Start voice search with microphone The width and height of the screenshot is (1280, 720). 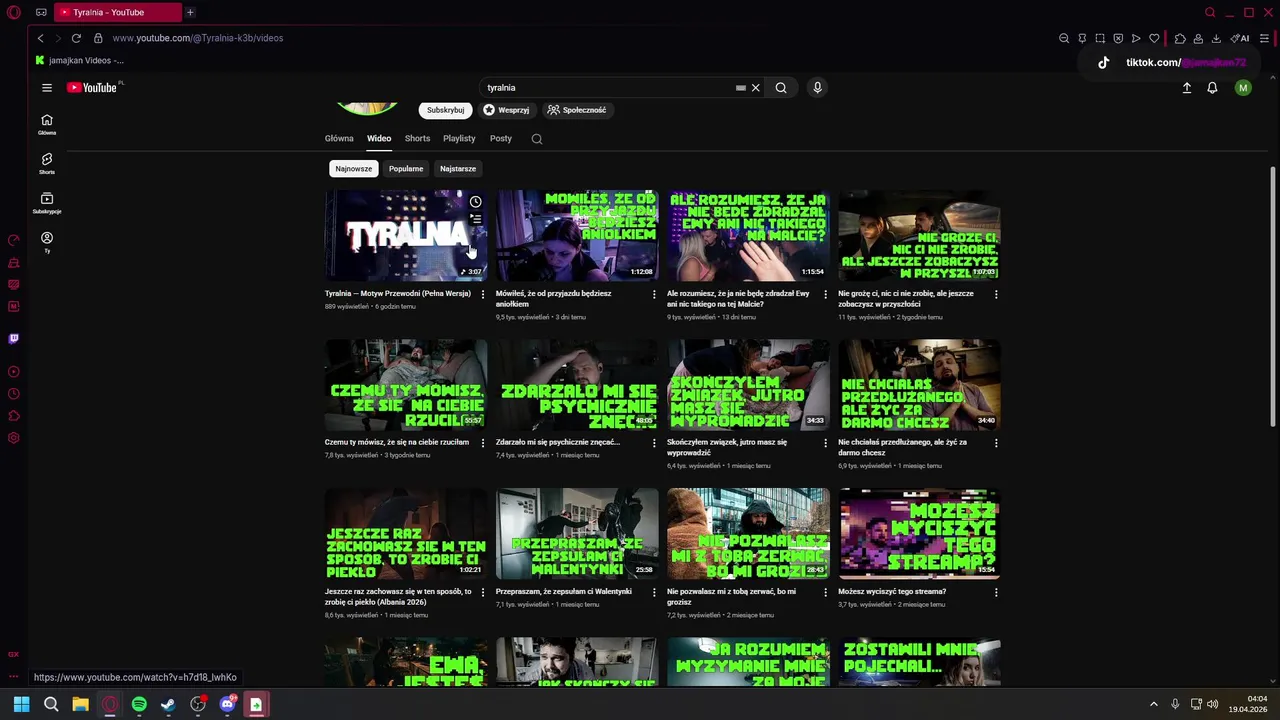click(817, 88)
